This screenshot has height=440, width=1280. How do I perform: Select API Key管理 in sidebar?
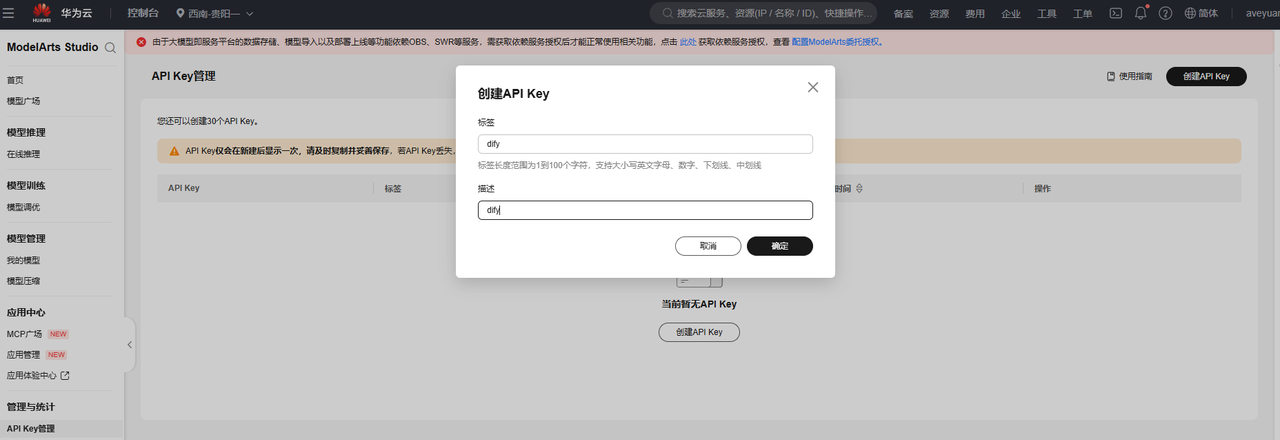tap(31, 429)
